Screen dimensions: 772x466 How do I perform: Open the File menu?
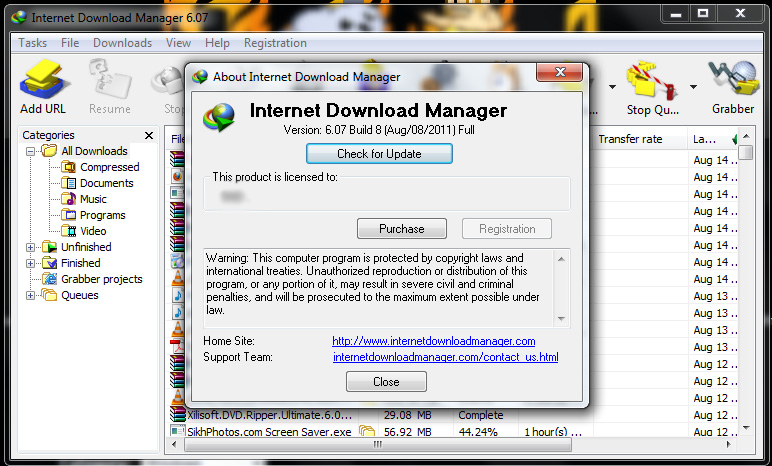pyautogui.click(x=70, y=43)
